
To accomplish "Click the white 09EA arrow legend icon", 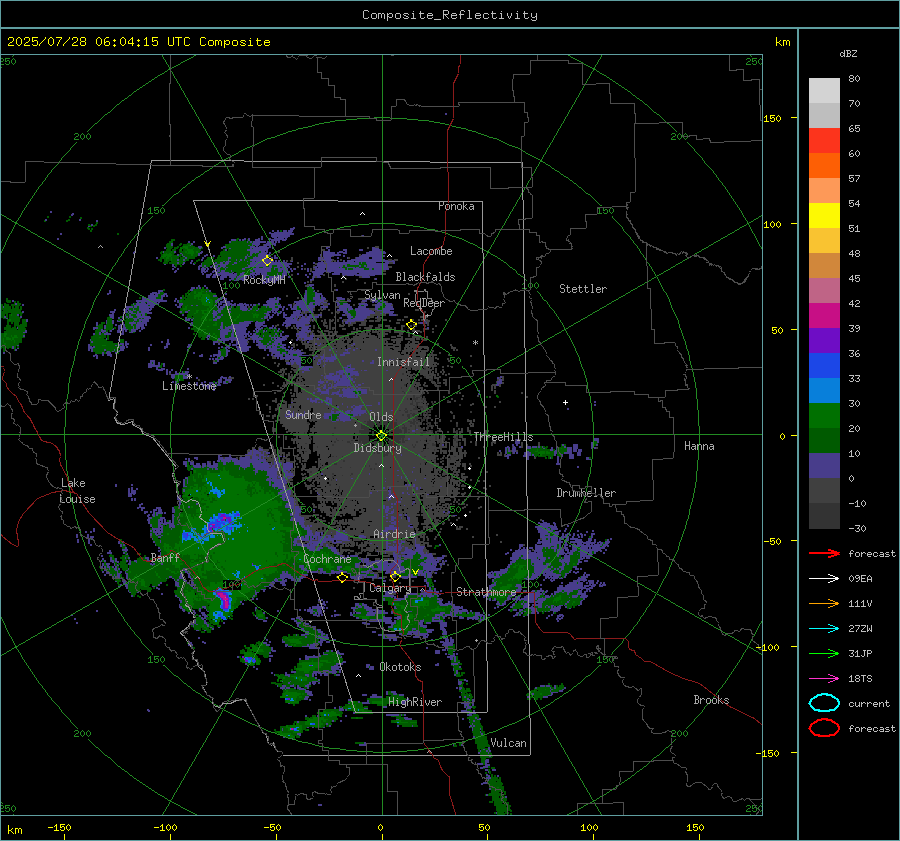I will (824, 578).
